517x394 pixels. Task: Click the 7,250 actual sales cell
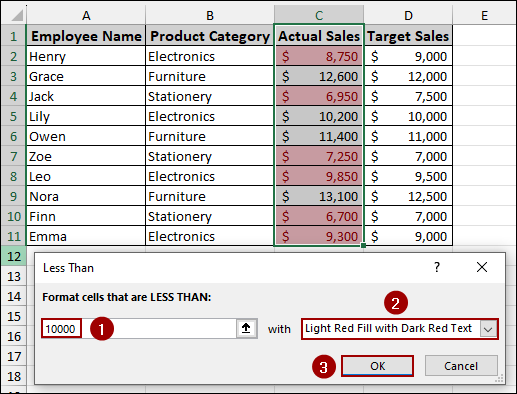319,156
